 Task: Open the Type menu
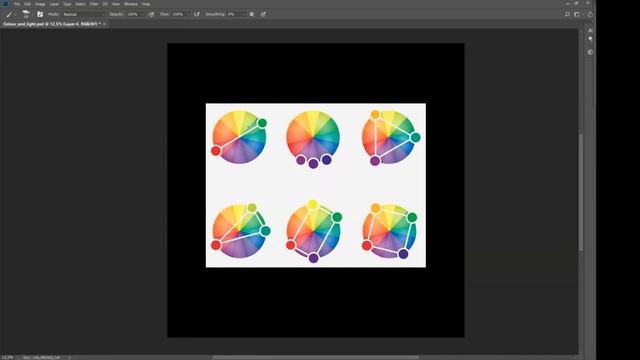click(x=67, y=4)
